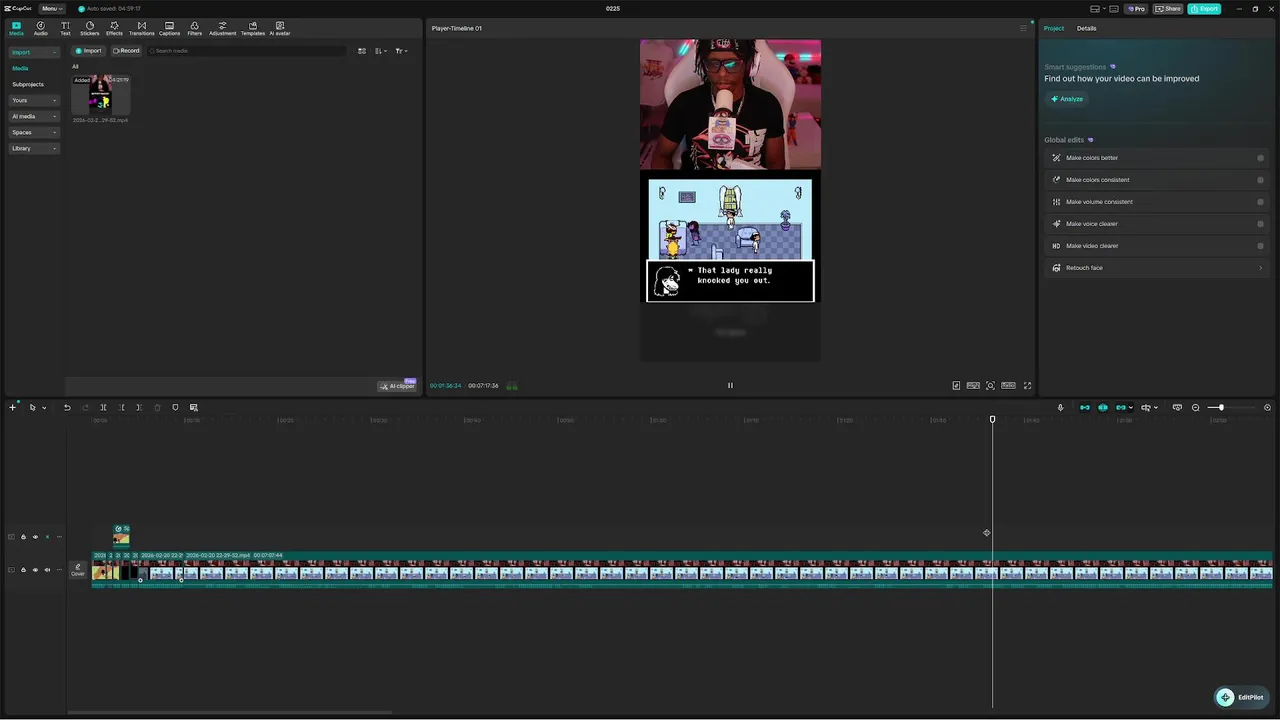Toggle Make colors better option
1280x720 pixels.
[1260, 158]
